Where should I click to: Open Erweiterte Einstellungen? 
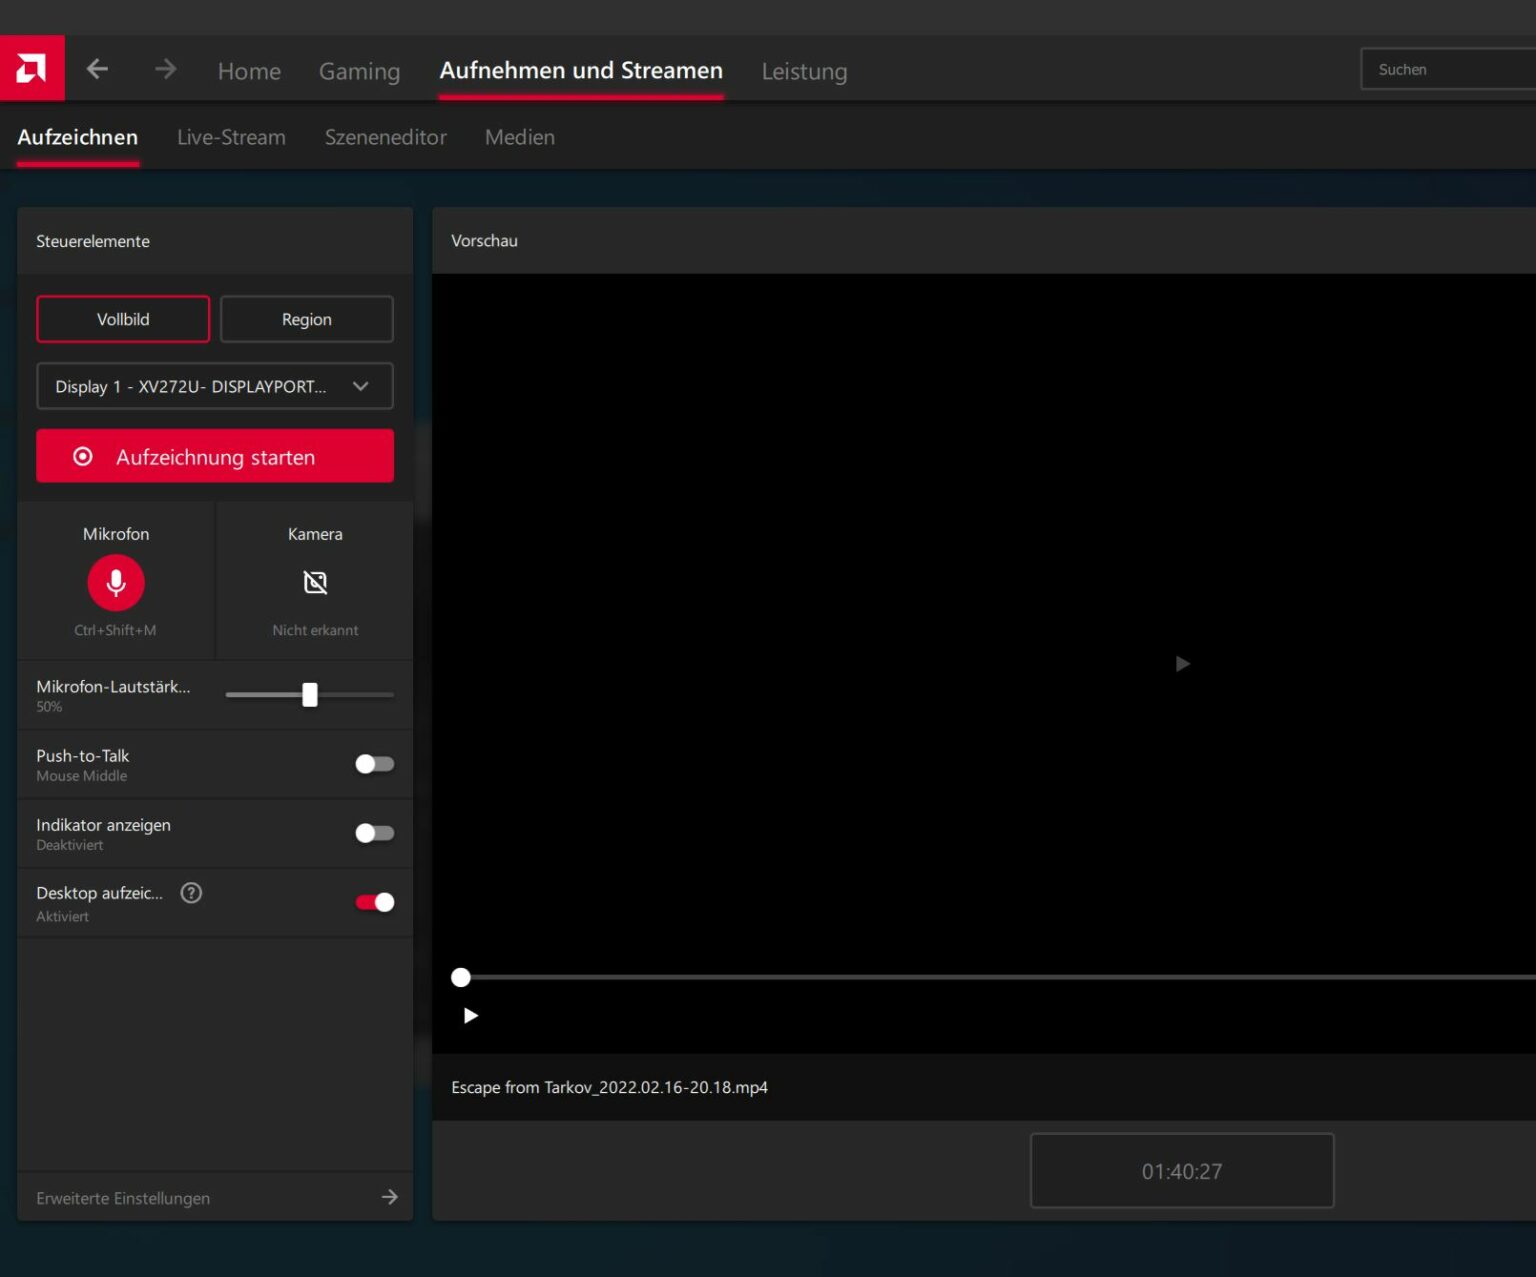(122, 1197)
